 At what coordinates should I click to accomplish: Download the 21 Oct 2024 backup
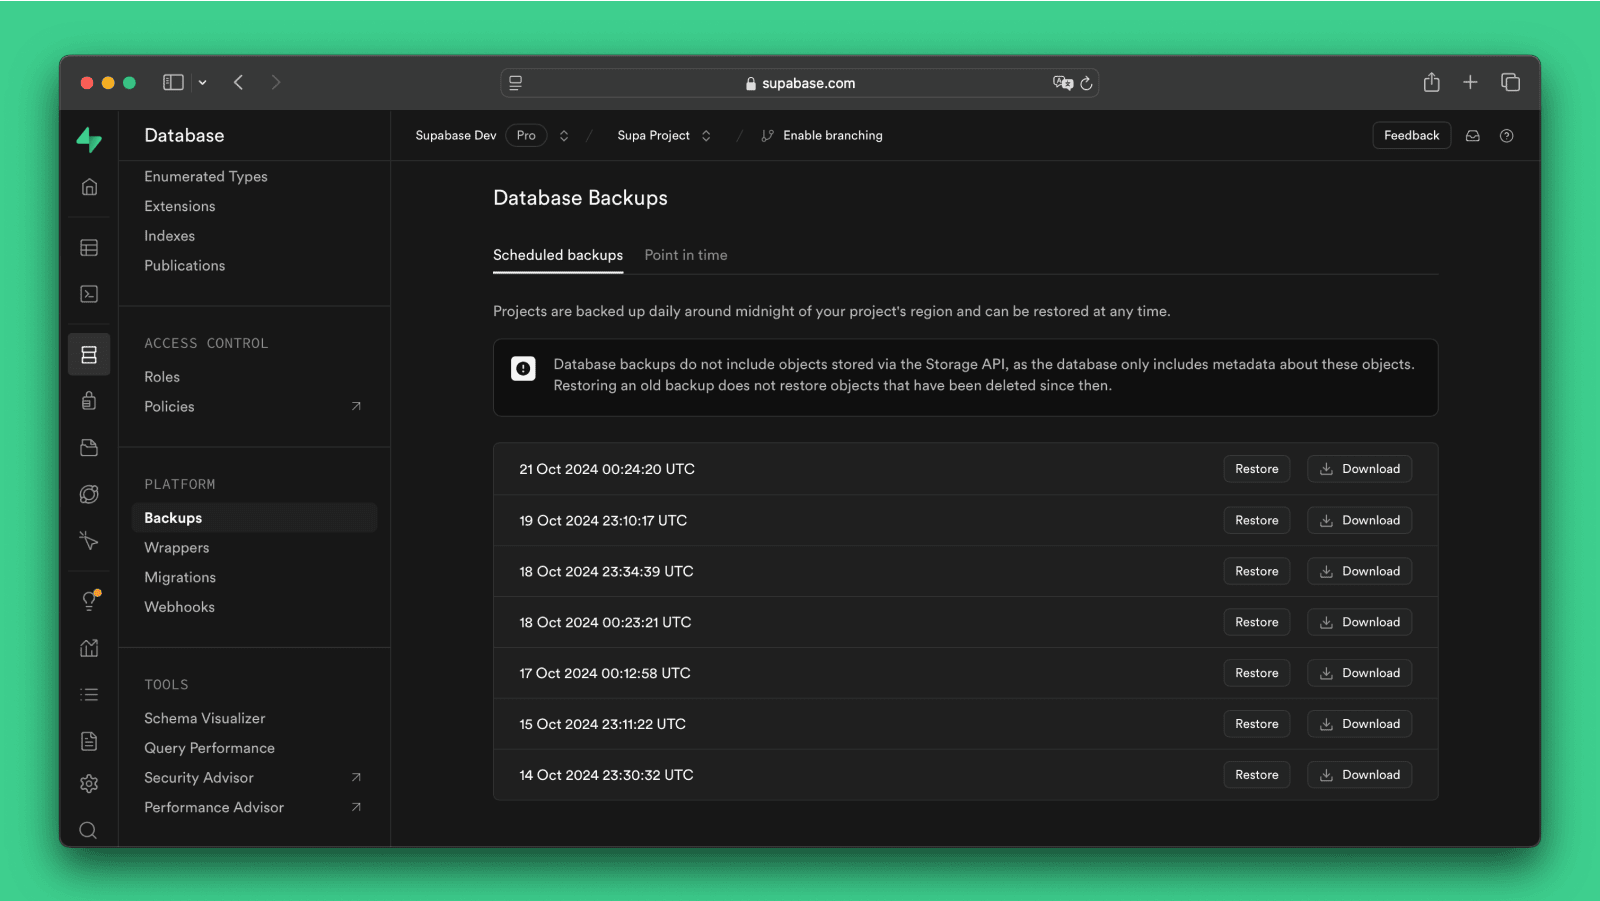pyautogui.click(x=1359, y=469)
